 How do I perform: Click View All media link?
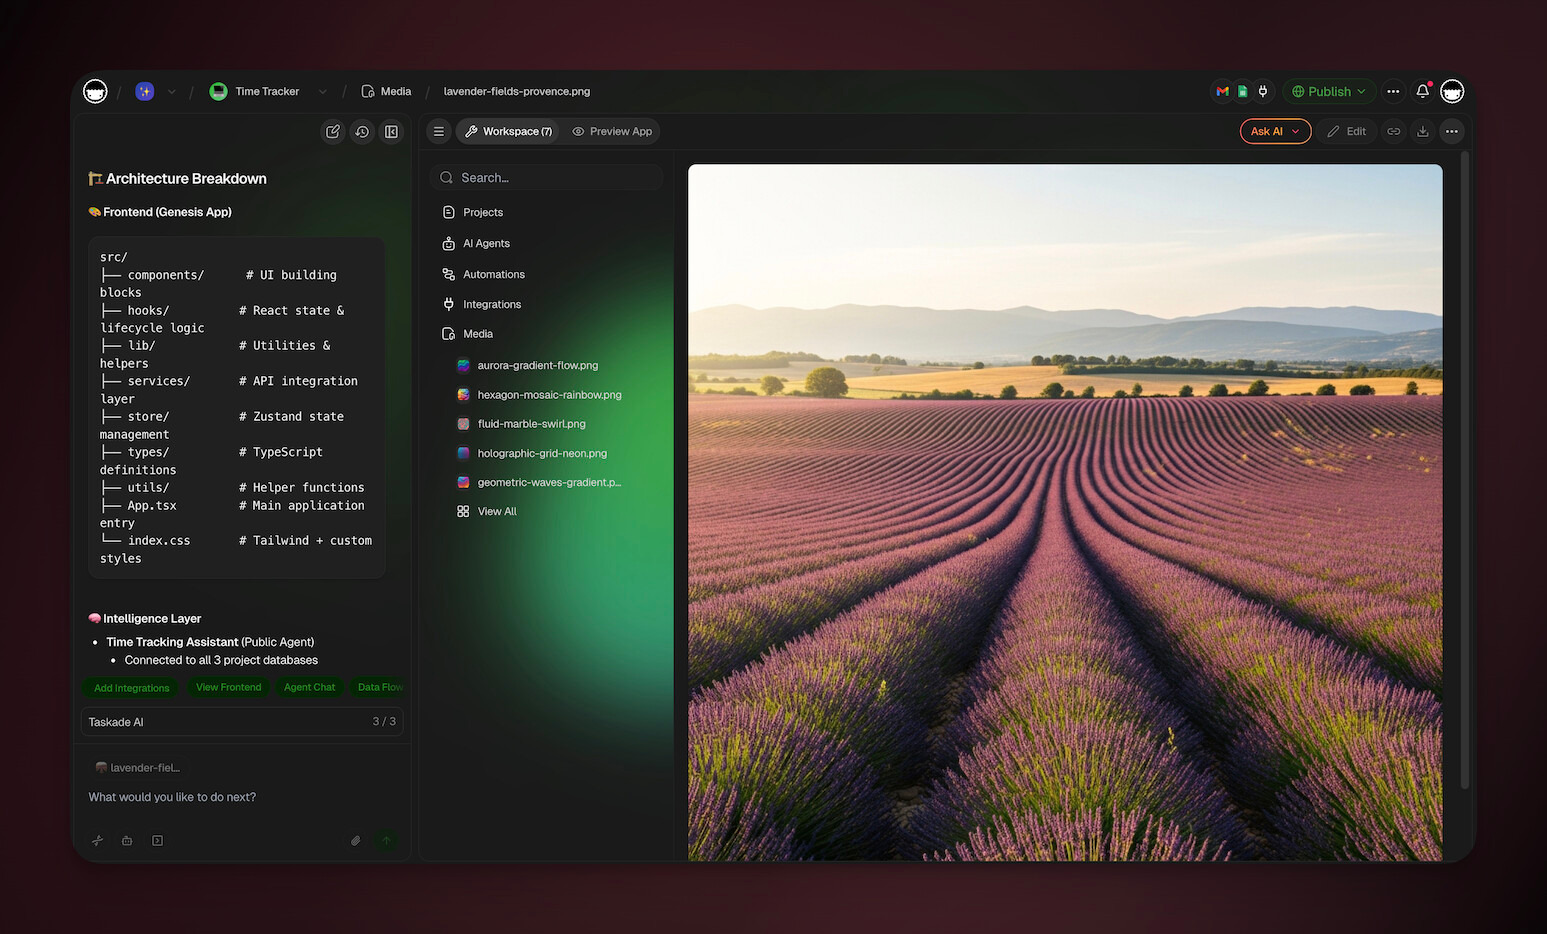496,511
